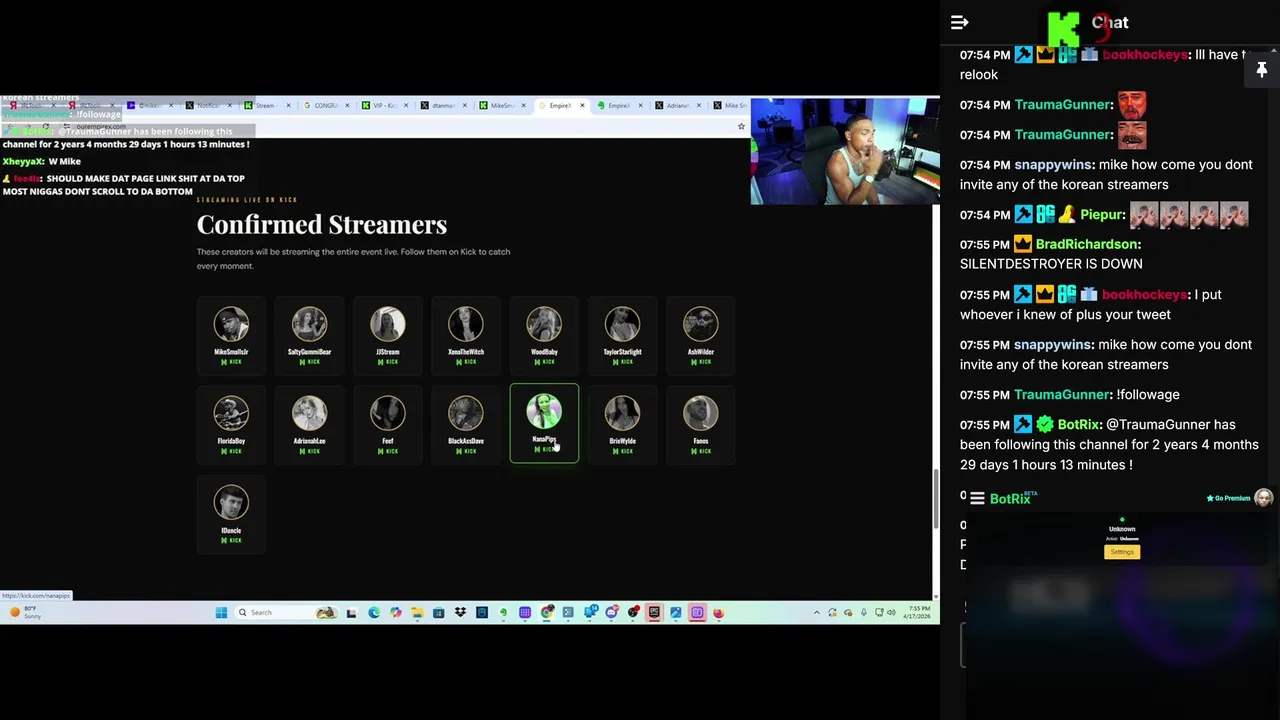The height and width of the screenshot is (720, 1280).
Task: Switch to the Stream Kick browser tab
Action: point(265,105)
